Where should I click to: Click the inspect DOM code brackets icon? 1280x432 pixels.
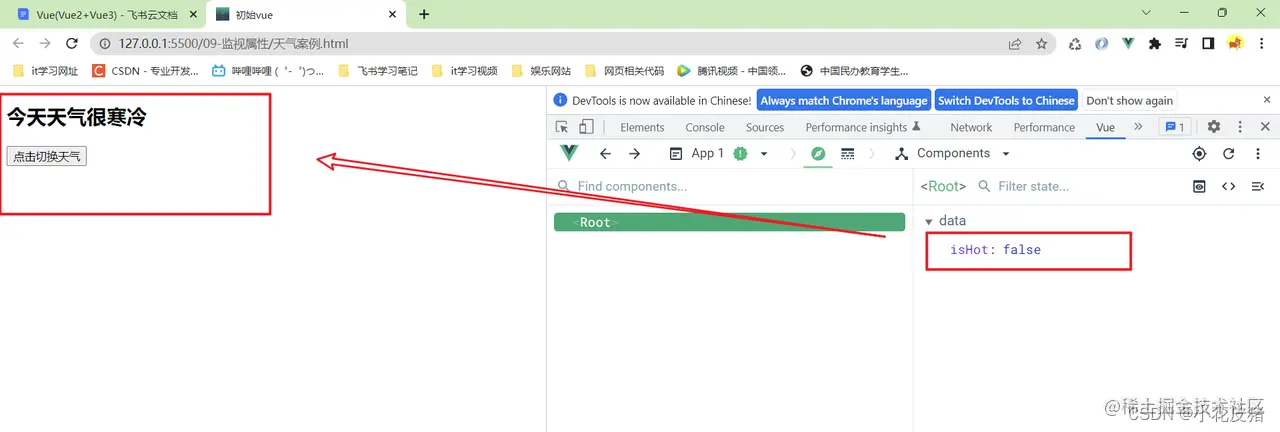click(1229, 186)
